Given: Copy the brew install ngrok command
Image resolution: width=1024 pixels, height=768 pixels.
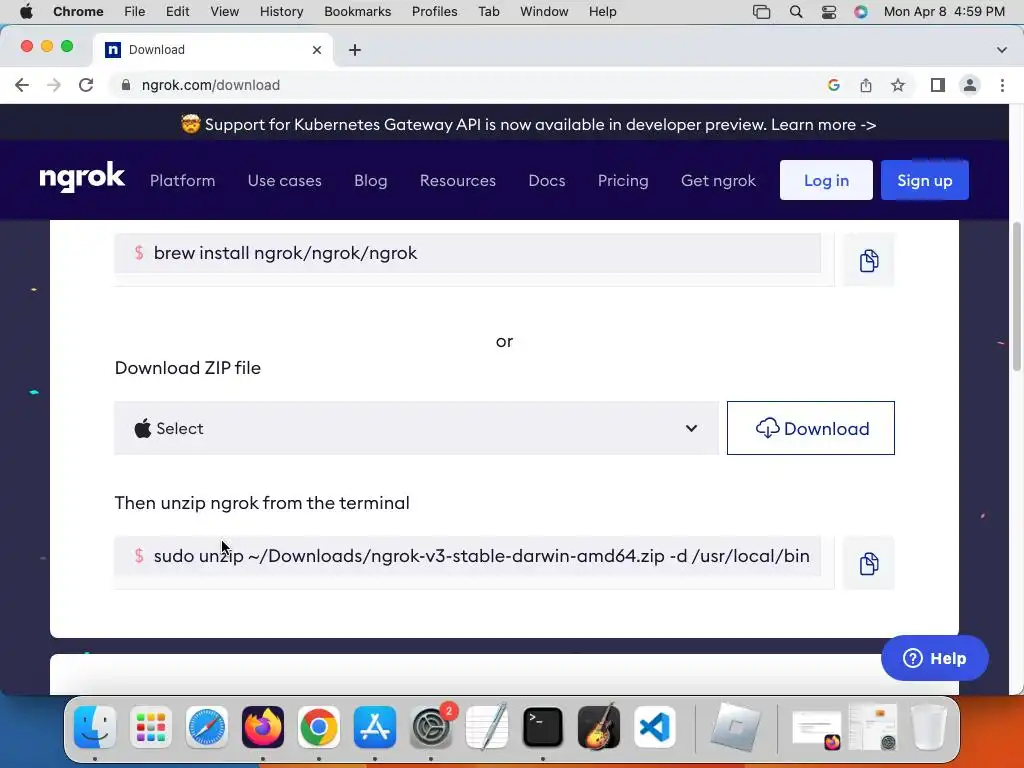Looking at the screenshot, I should (x=869, y=260).
